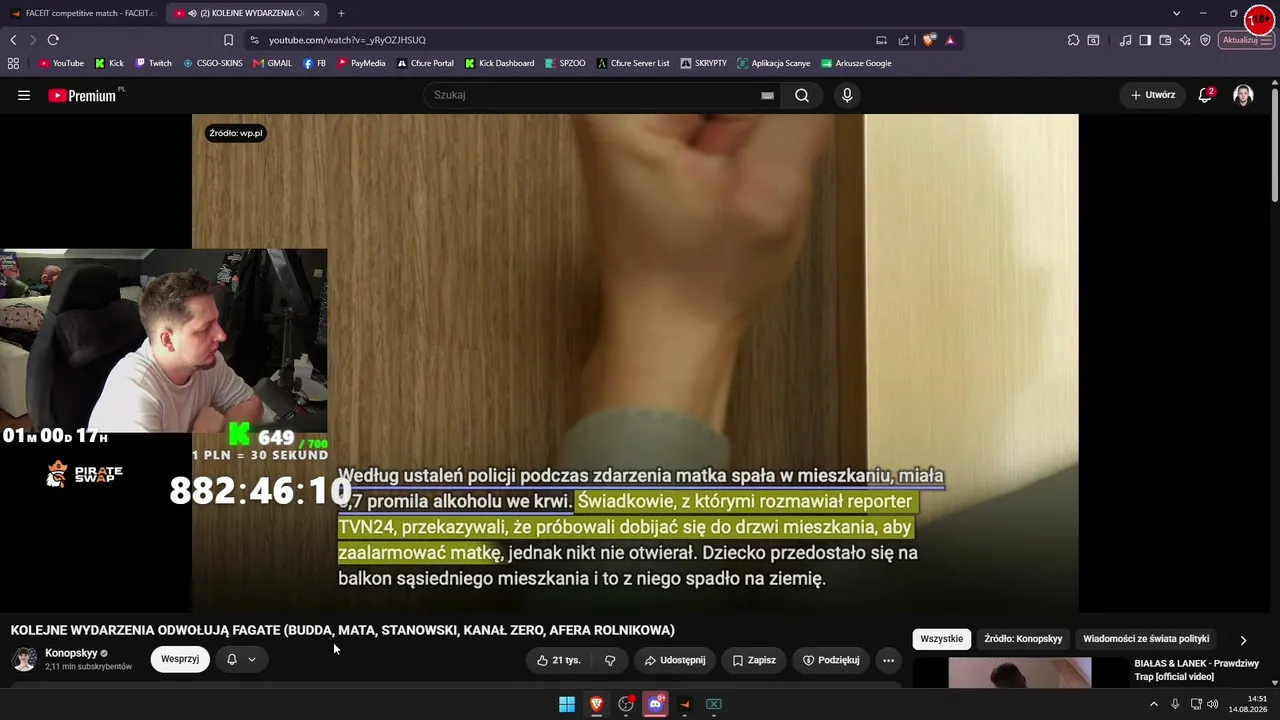This screenshot has width=1280, height=720.
Task: Open more actions three-dot menu under video
Action: click(x=888, y=660)
